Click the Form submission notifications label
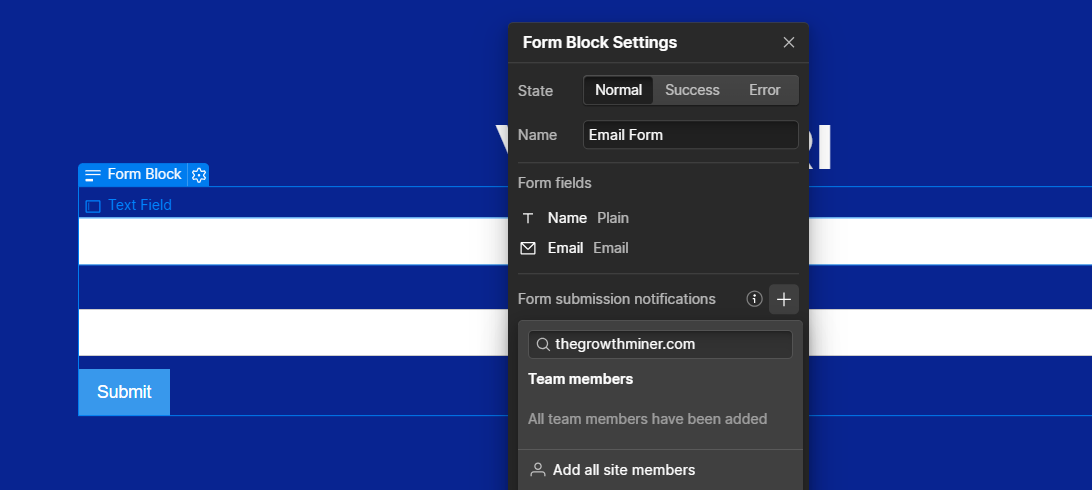This screenshot has height=490, width=1092. tap(616, 299)
